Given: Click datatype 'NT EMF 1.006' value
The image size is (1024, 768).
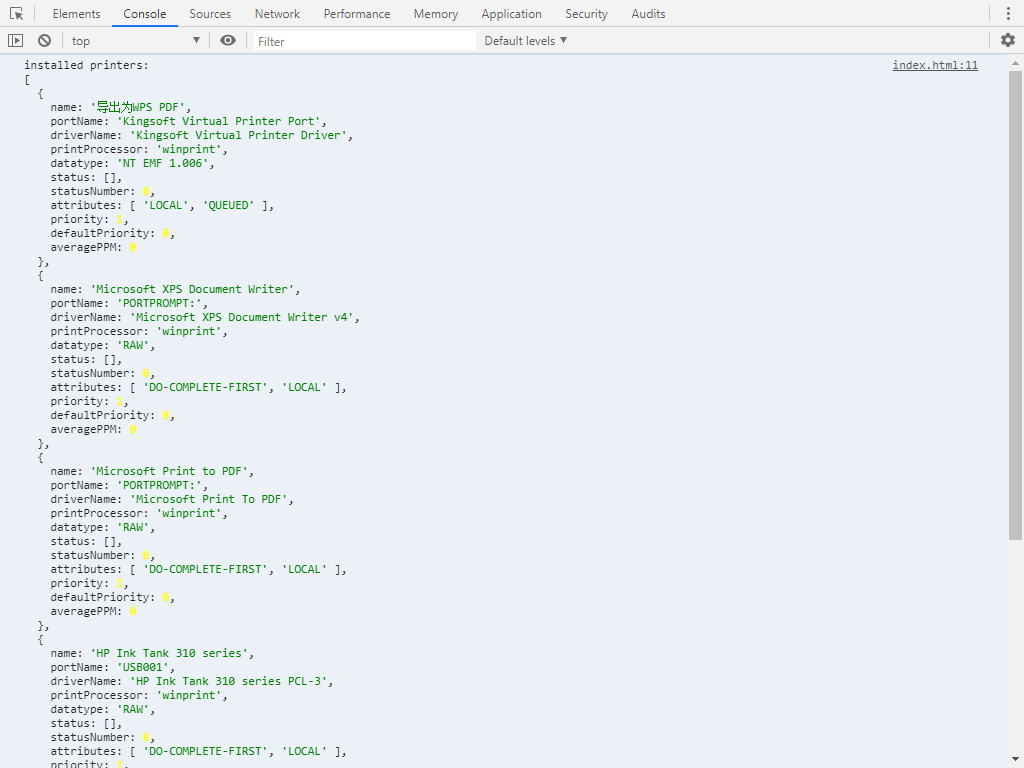Looking at the screenshot, I should click(165, 163).
